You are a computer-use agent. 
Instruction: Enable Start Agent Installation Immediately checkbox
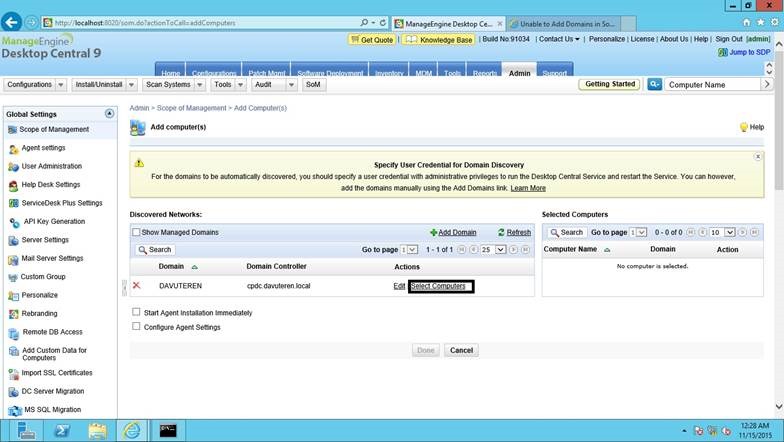click(x=136, y=312)
